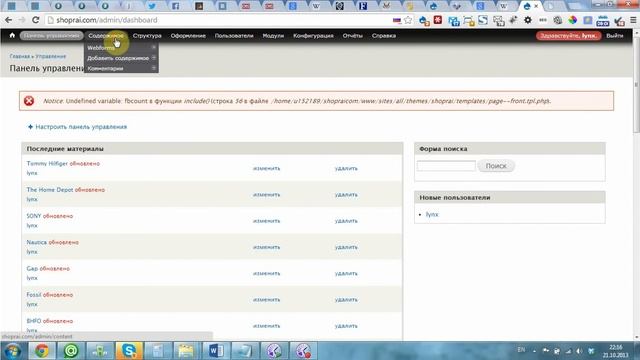Open Настроить панель управления link

click(81, 127)
